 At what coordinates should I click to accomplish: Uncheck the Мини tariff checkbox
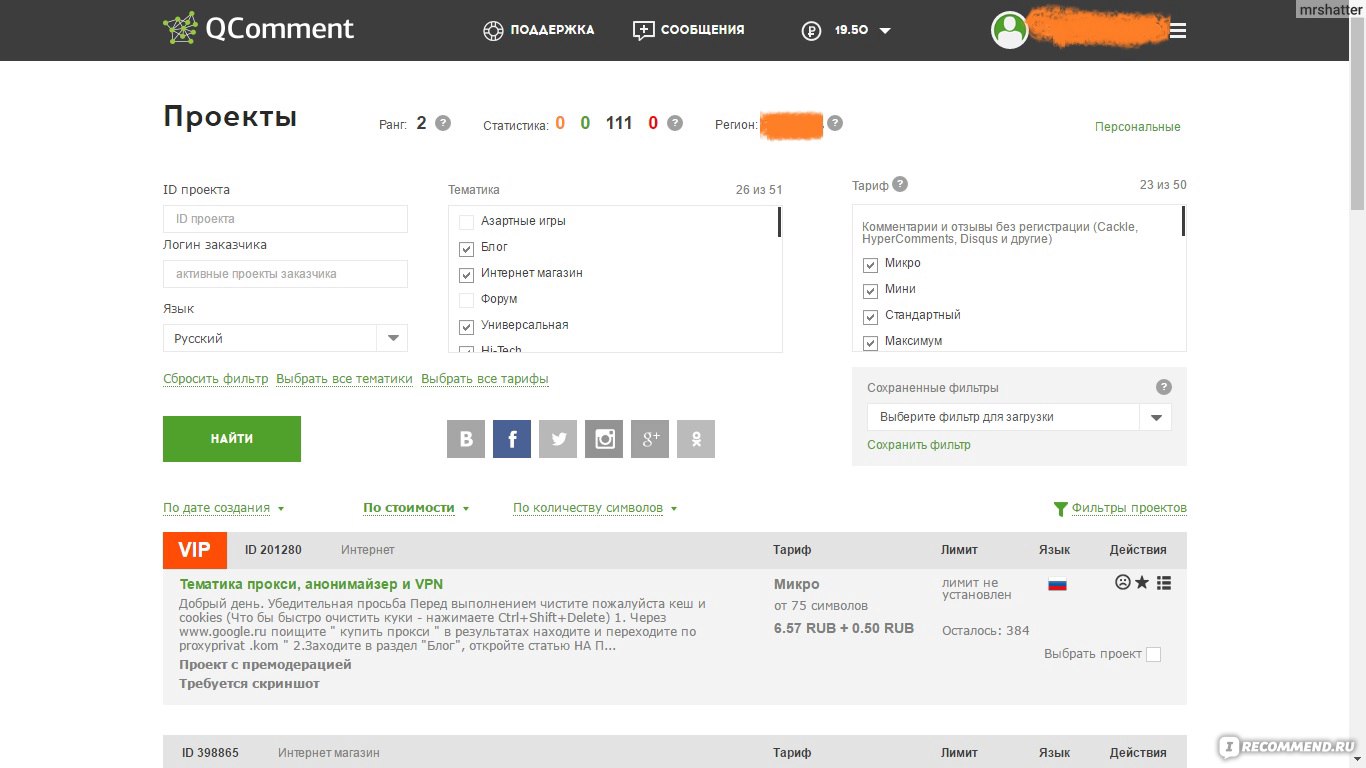pyautogui.click(x=870, y=291)
